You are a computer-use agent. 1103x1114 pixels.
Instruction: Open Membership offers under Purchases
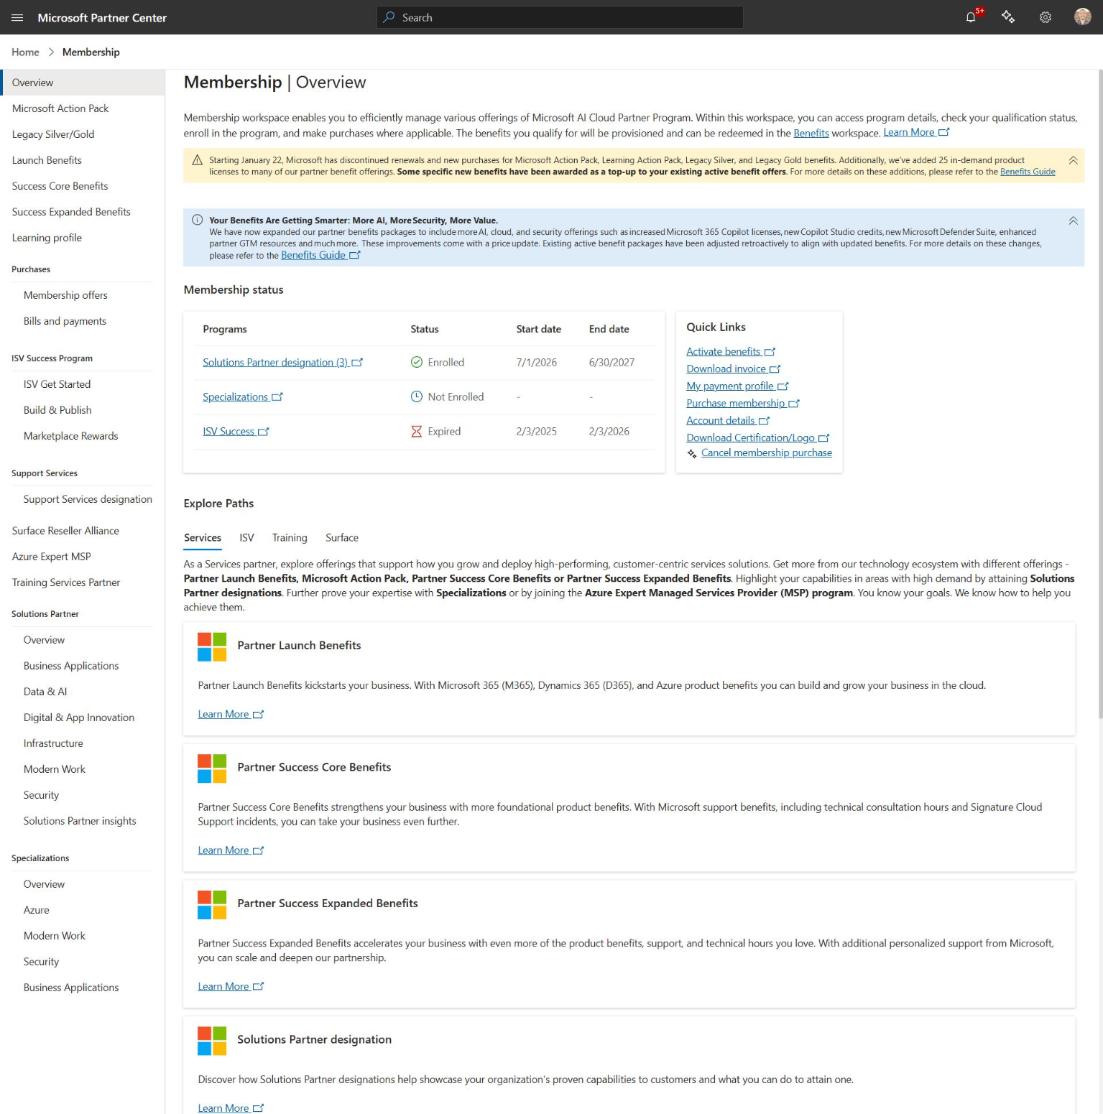[x=65, y=295]
